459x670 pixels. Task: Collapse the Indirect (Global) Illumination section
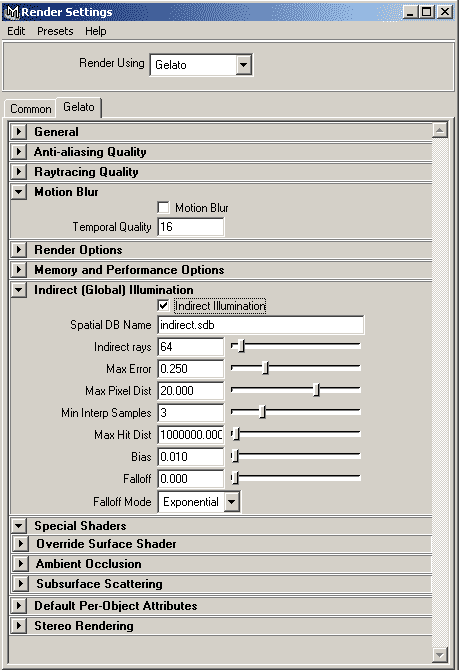tap(18, 290)
